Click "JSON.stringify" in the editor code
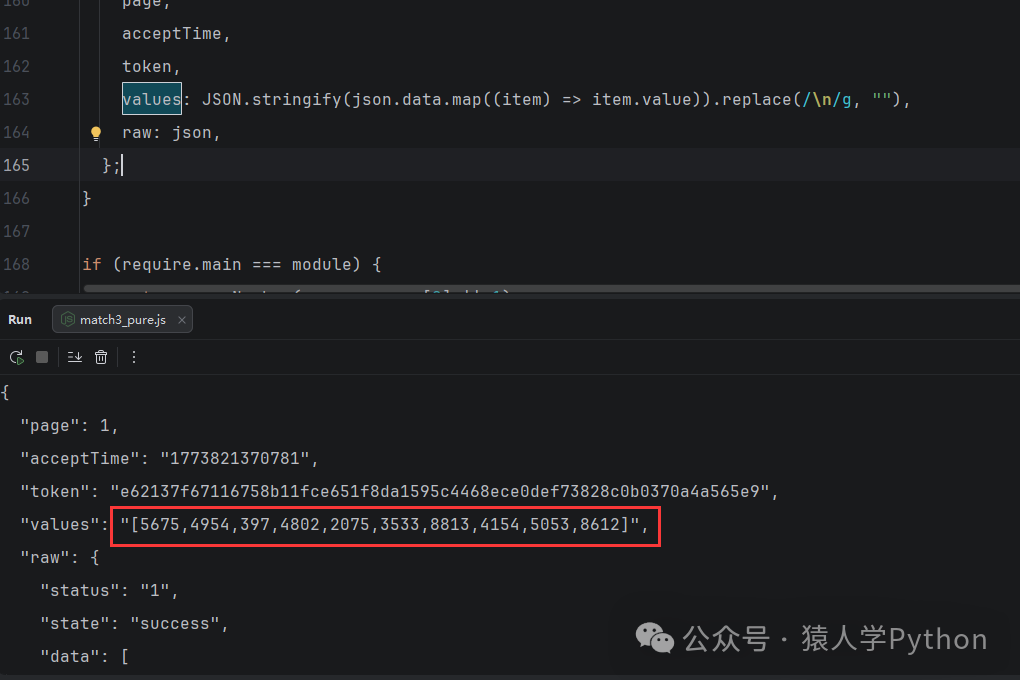 pos(271,100)
